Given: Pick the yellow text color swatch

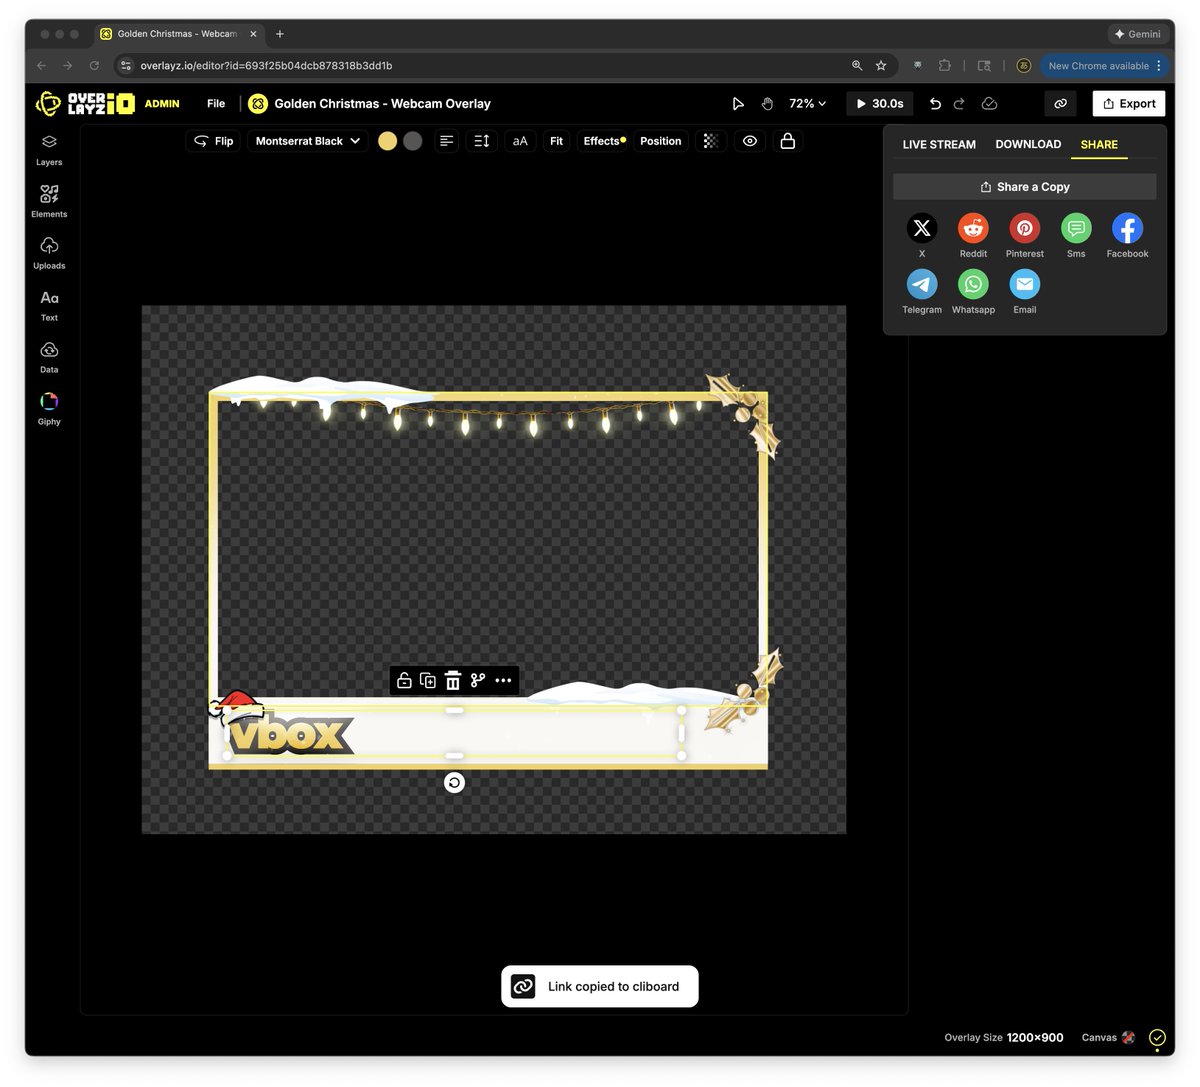Looking at the screenshot, I should point(388,141).
